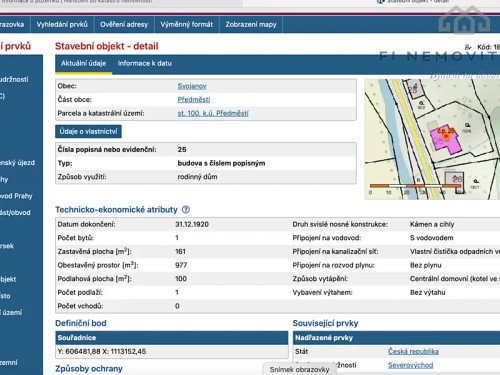The image size is (500, 375).
Task: Open the Vyhledání prvků menu
Action: 62,24
